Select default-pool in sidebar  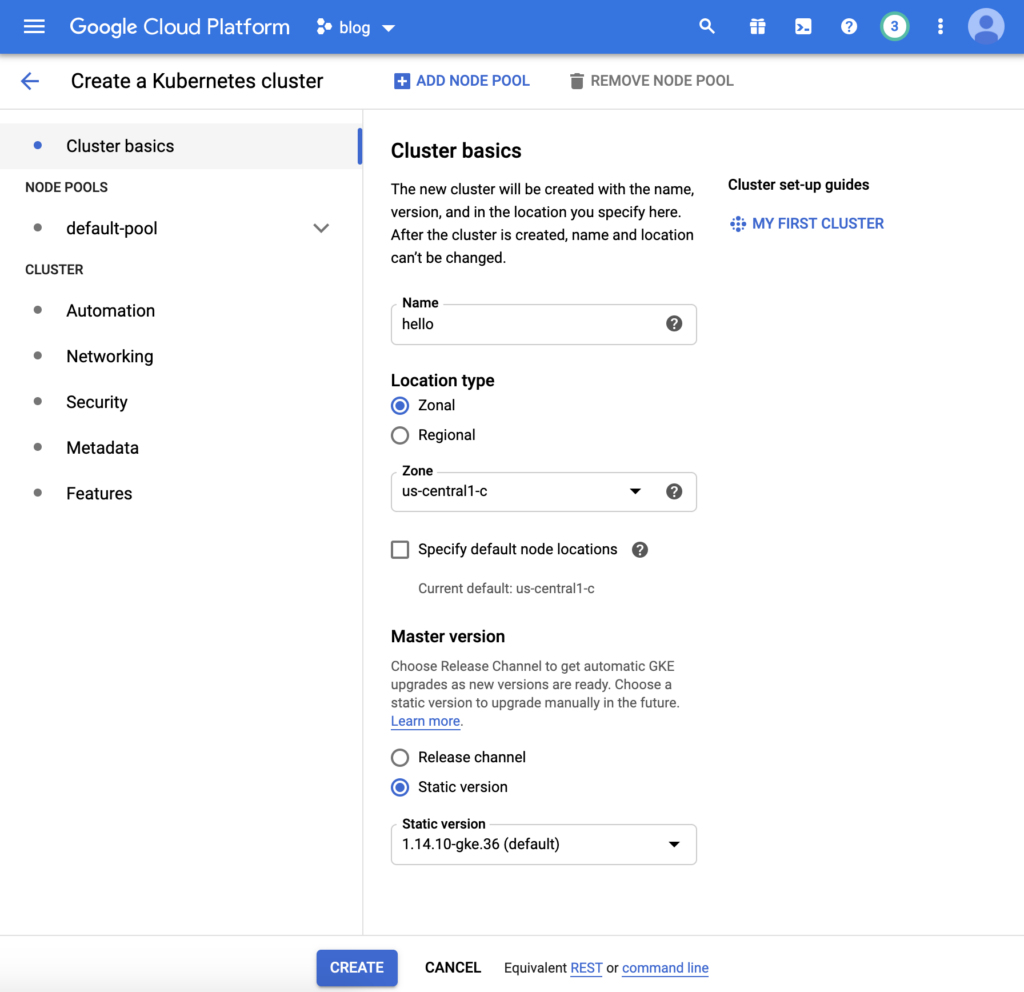[x=112, y=229]
